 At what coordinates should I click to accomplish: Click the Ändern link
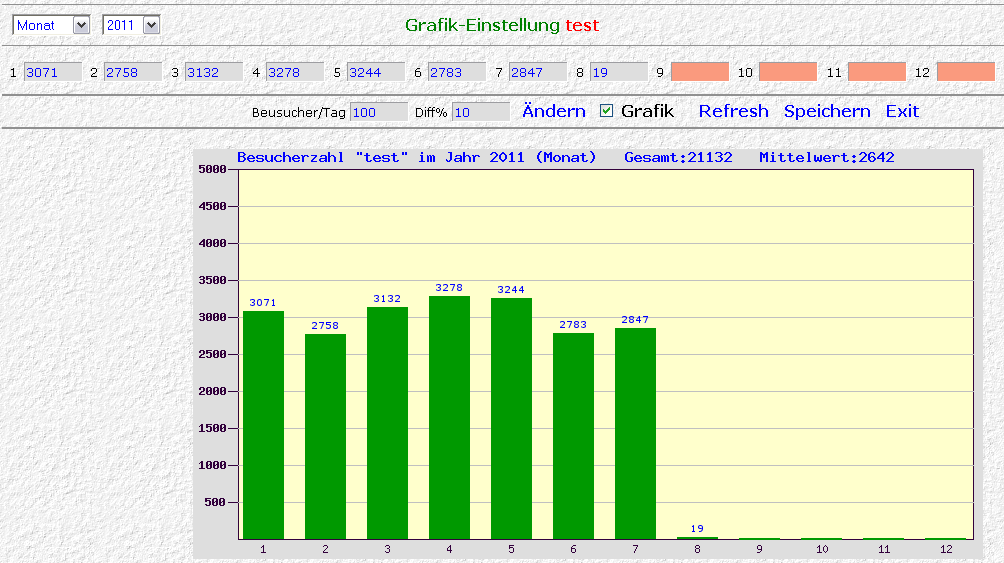(554, 111)
